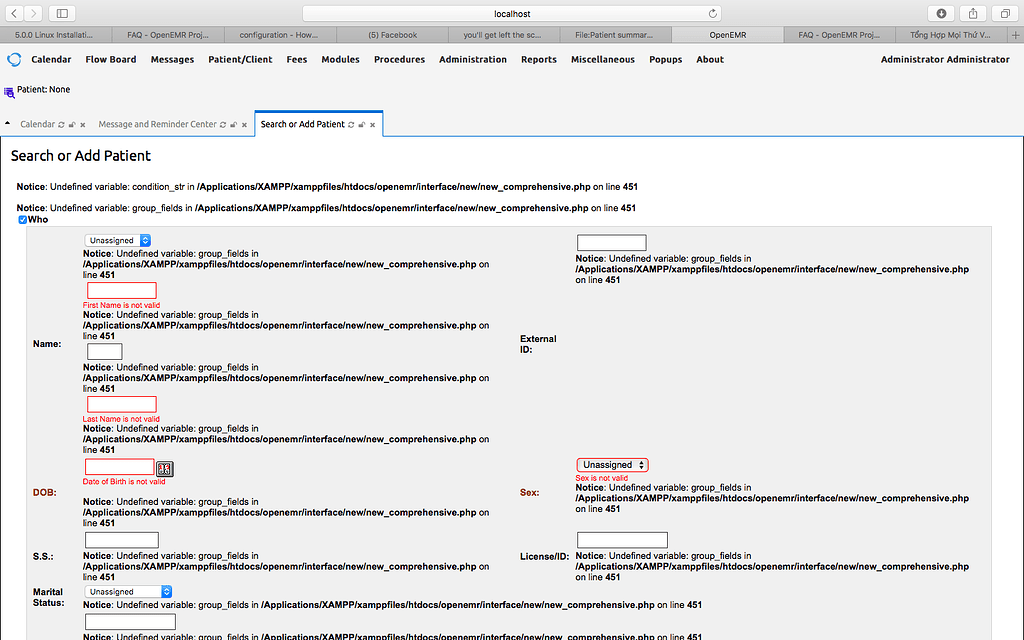This screenshot has width=1024, height=640.
Task: Click the OpenEMR logo icon
Action: point(12,59)
